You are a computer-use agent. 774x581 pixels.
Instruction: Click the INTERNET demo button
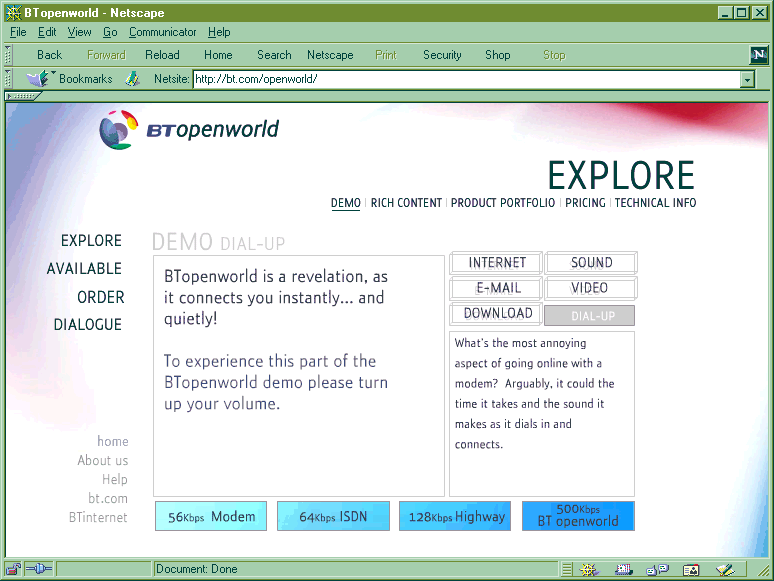point(496,263)
